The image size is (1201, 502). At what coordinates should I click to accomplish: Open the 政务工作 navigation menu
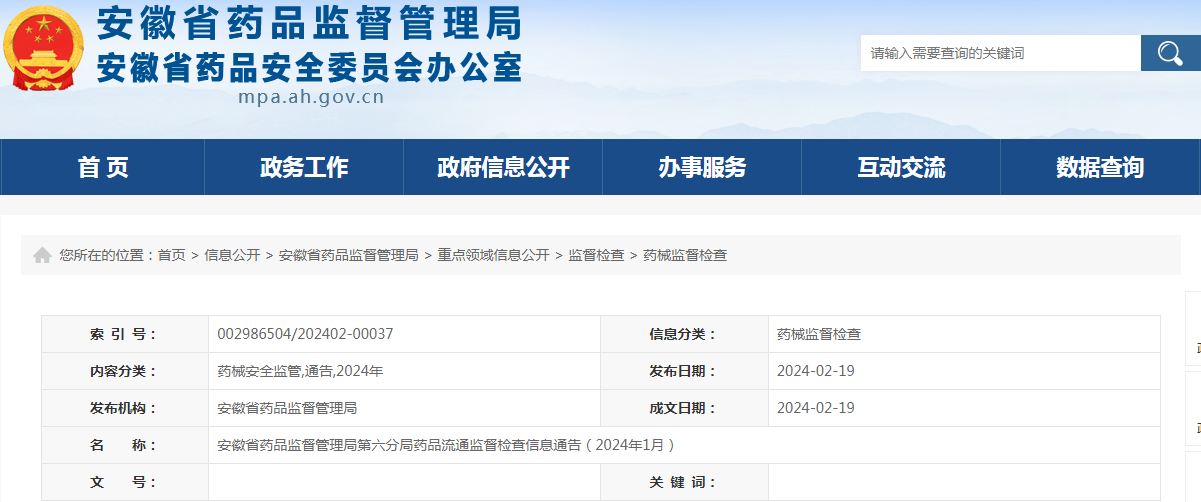304,167
